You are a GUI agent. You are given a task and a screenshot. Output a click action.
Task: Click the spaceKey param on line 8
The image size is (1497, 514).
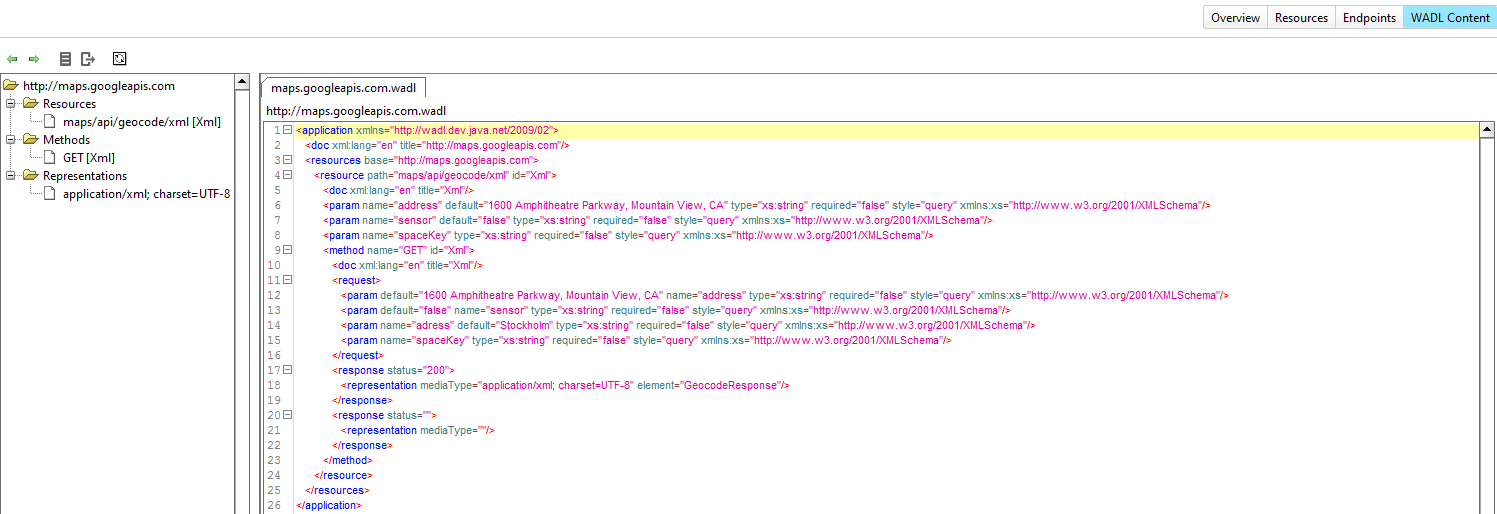point(628,235)
